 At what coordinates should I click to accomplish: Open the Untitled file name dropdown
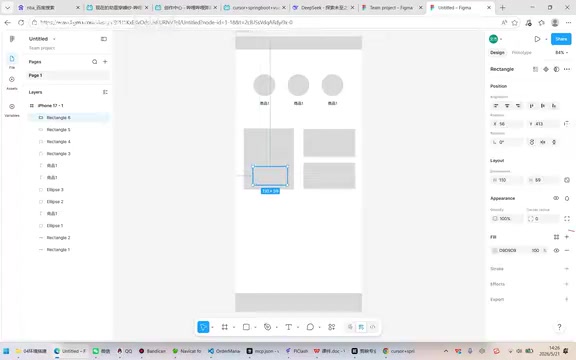click(x=54, y=39)
